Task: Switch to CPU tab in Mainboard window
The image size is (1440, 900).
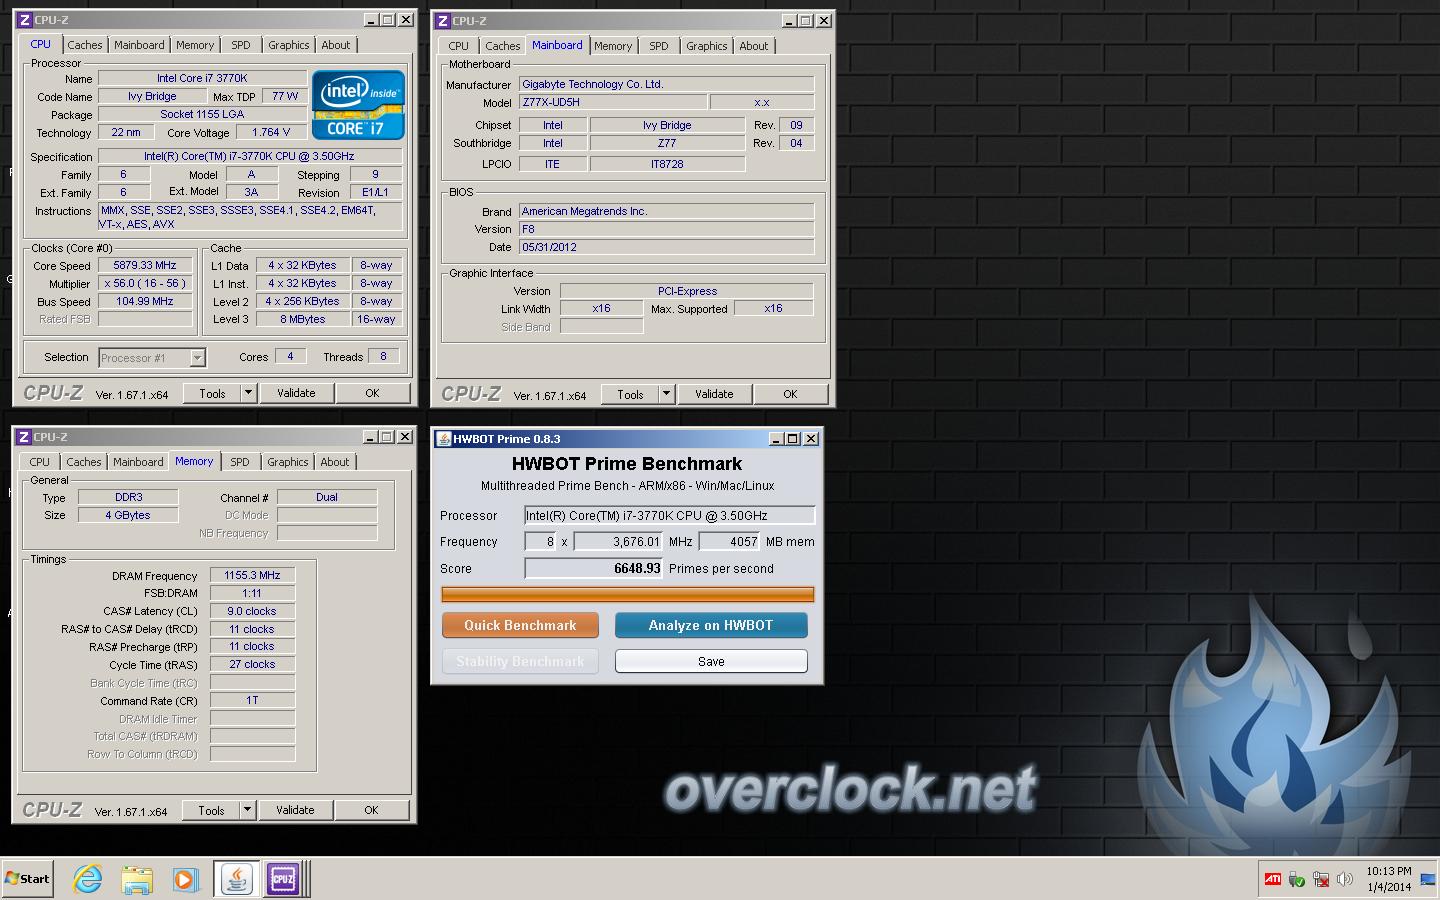Action: point(458,46)
